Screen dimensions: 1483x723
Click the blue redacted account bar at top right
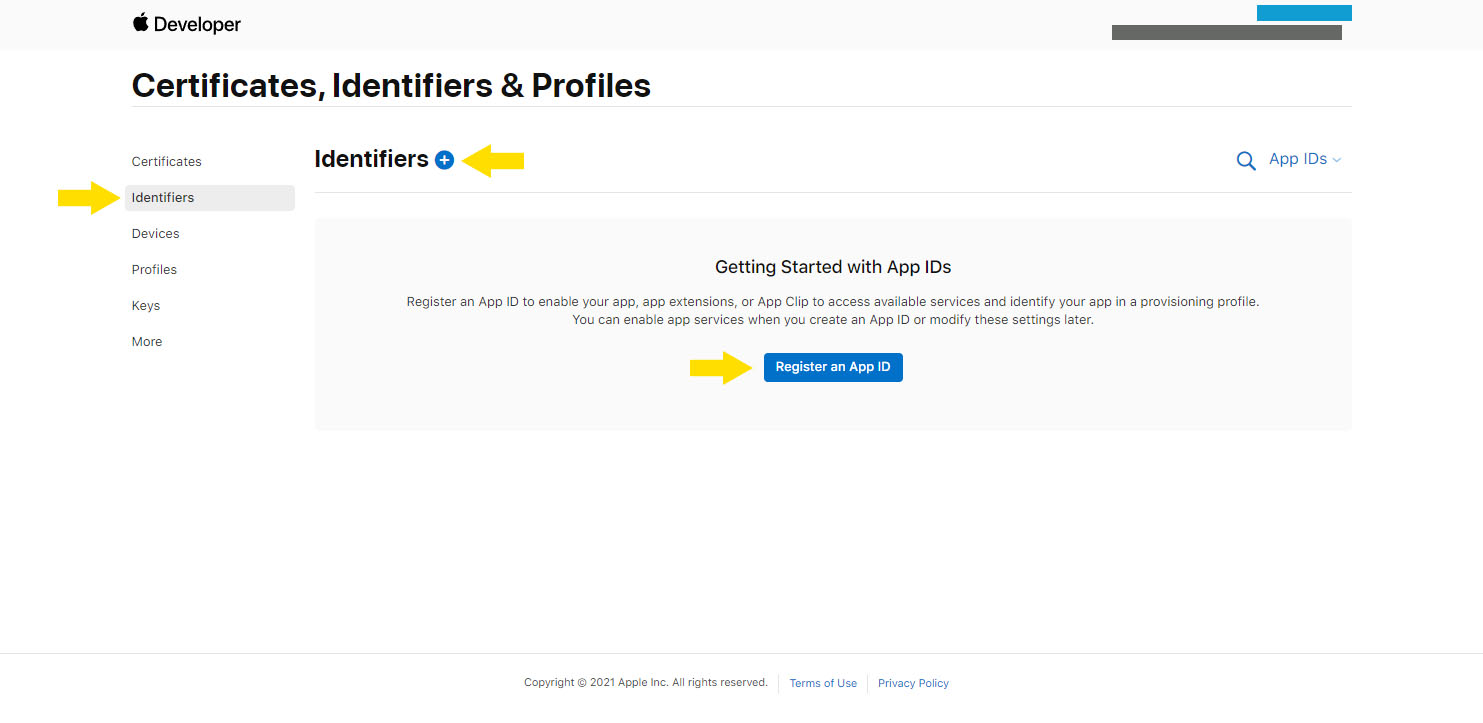[x=1304, y=13]
